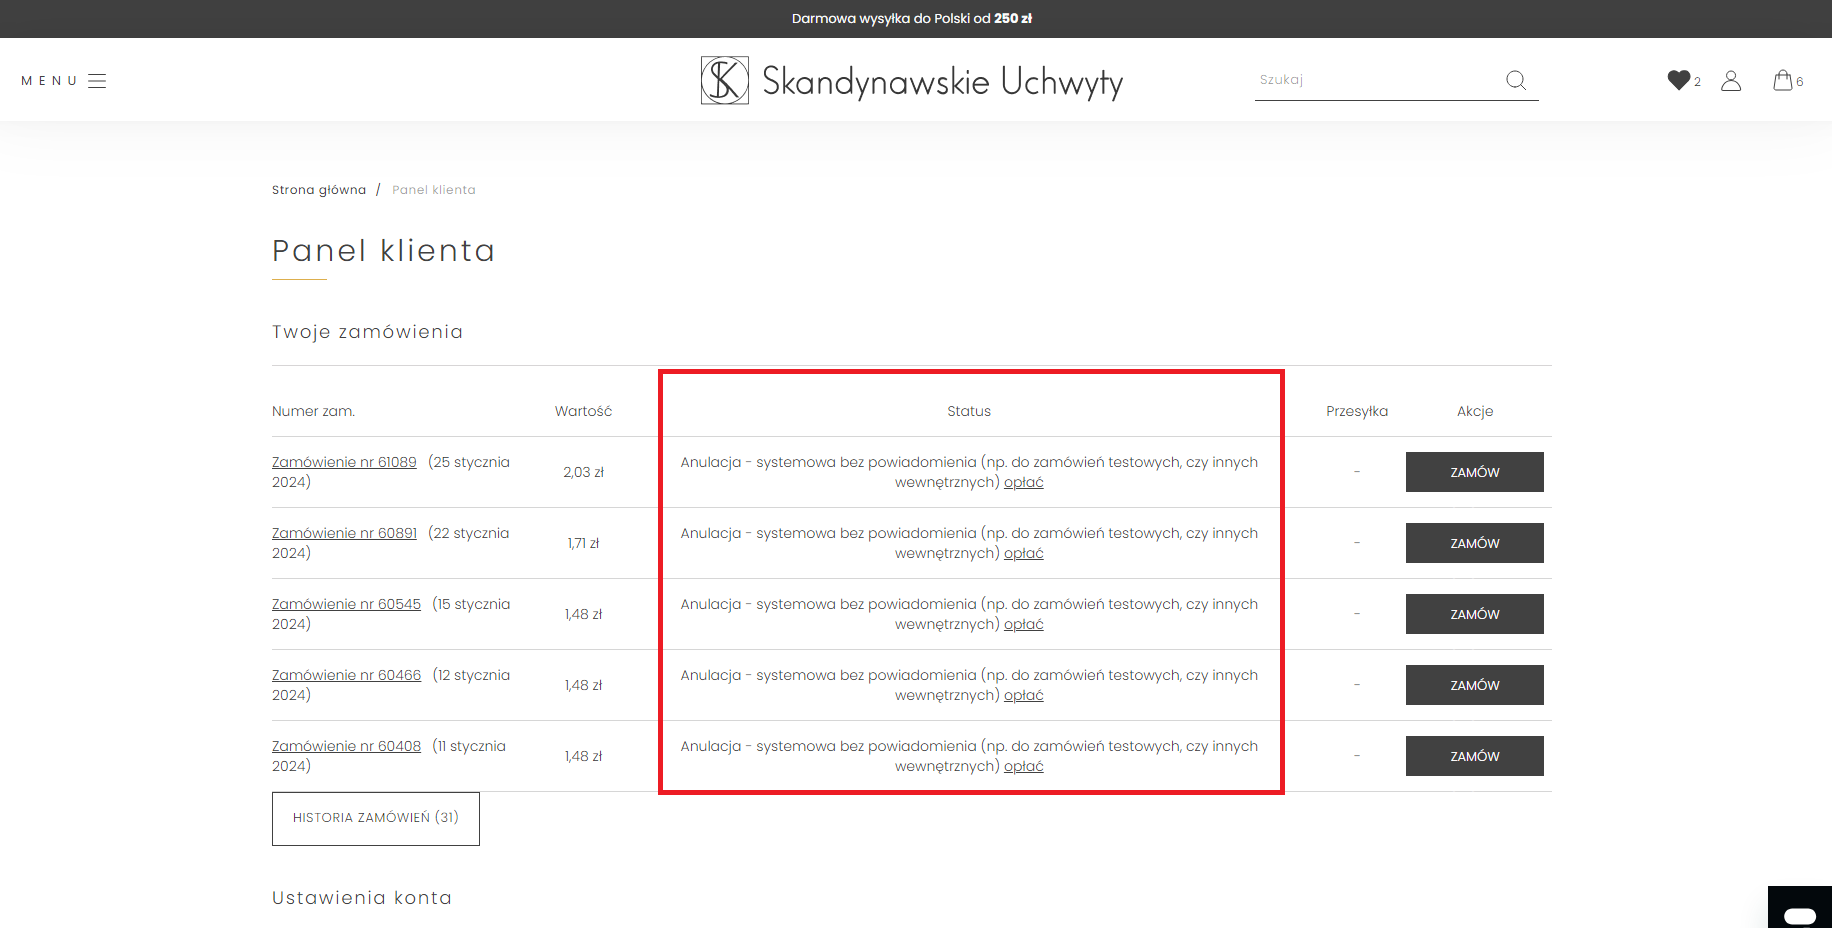
Task: Click opłać for order 60408
Action: (x=1023, y=766)
